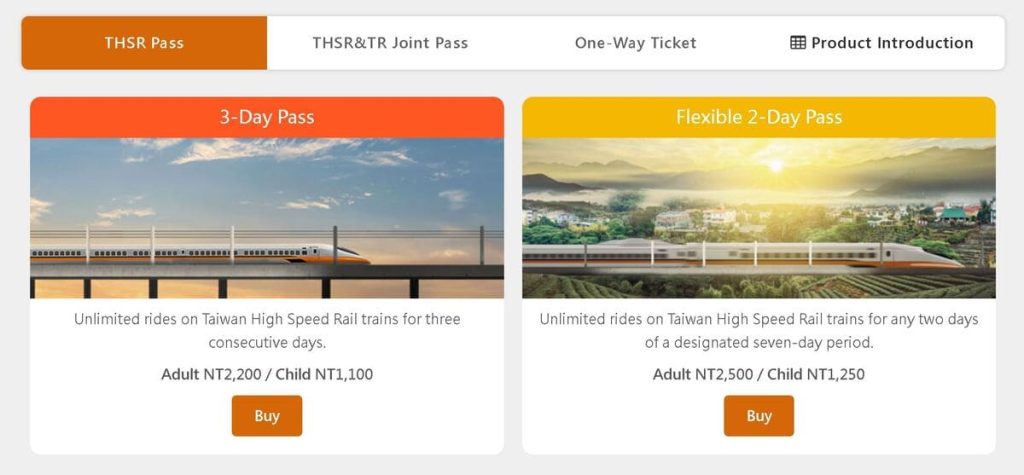The width and height of the screenshot is (1024, 475).
Task: Click the three consecutive days description text
Action: pos(267,331)
